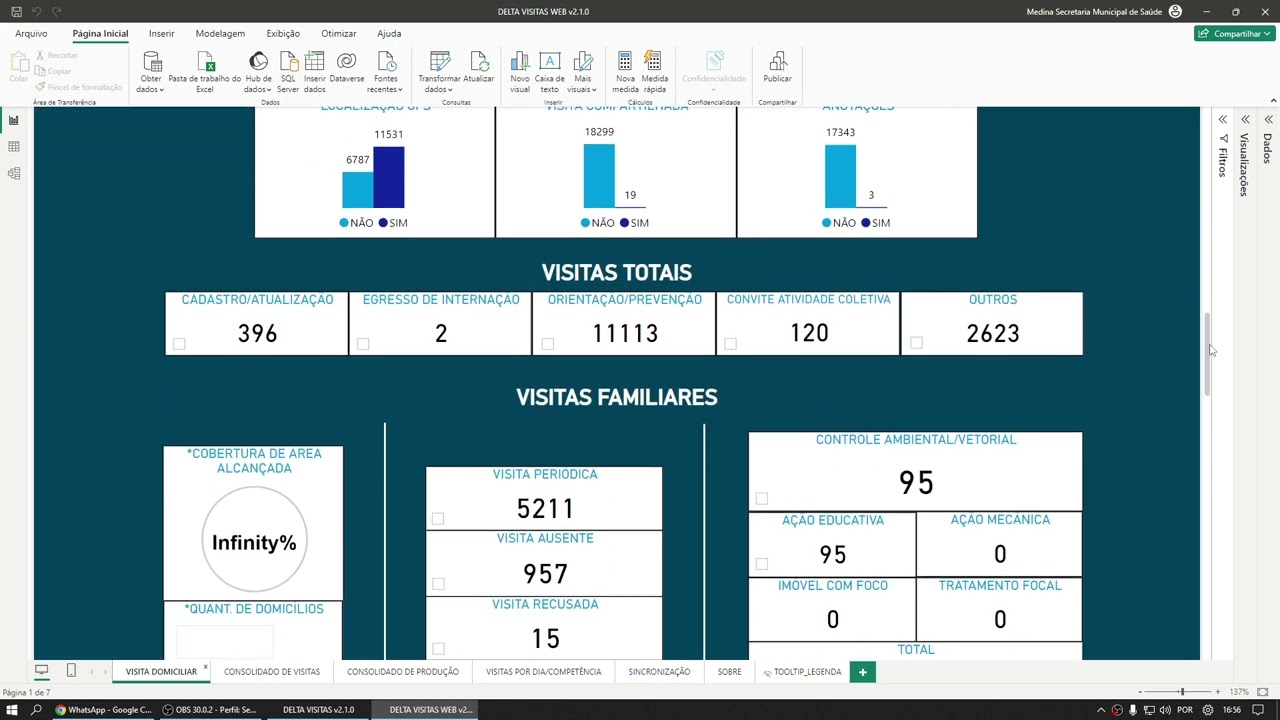Open table data view in left sidebar
The height and width of the screenshot is (720, 1280).
coord(14,147)
